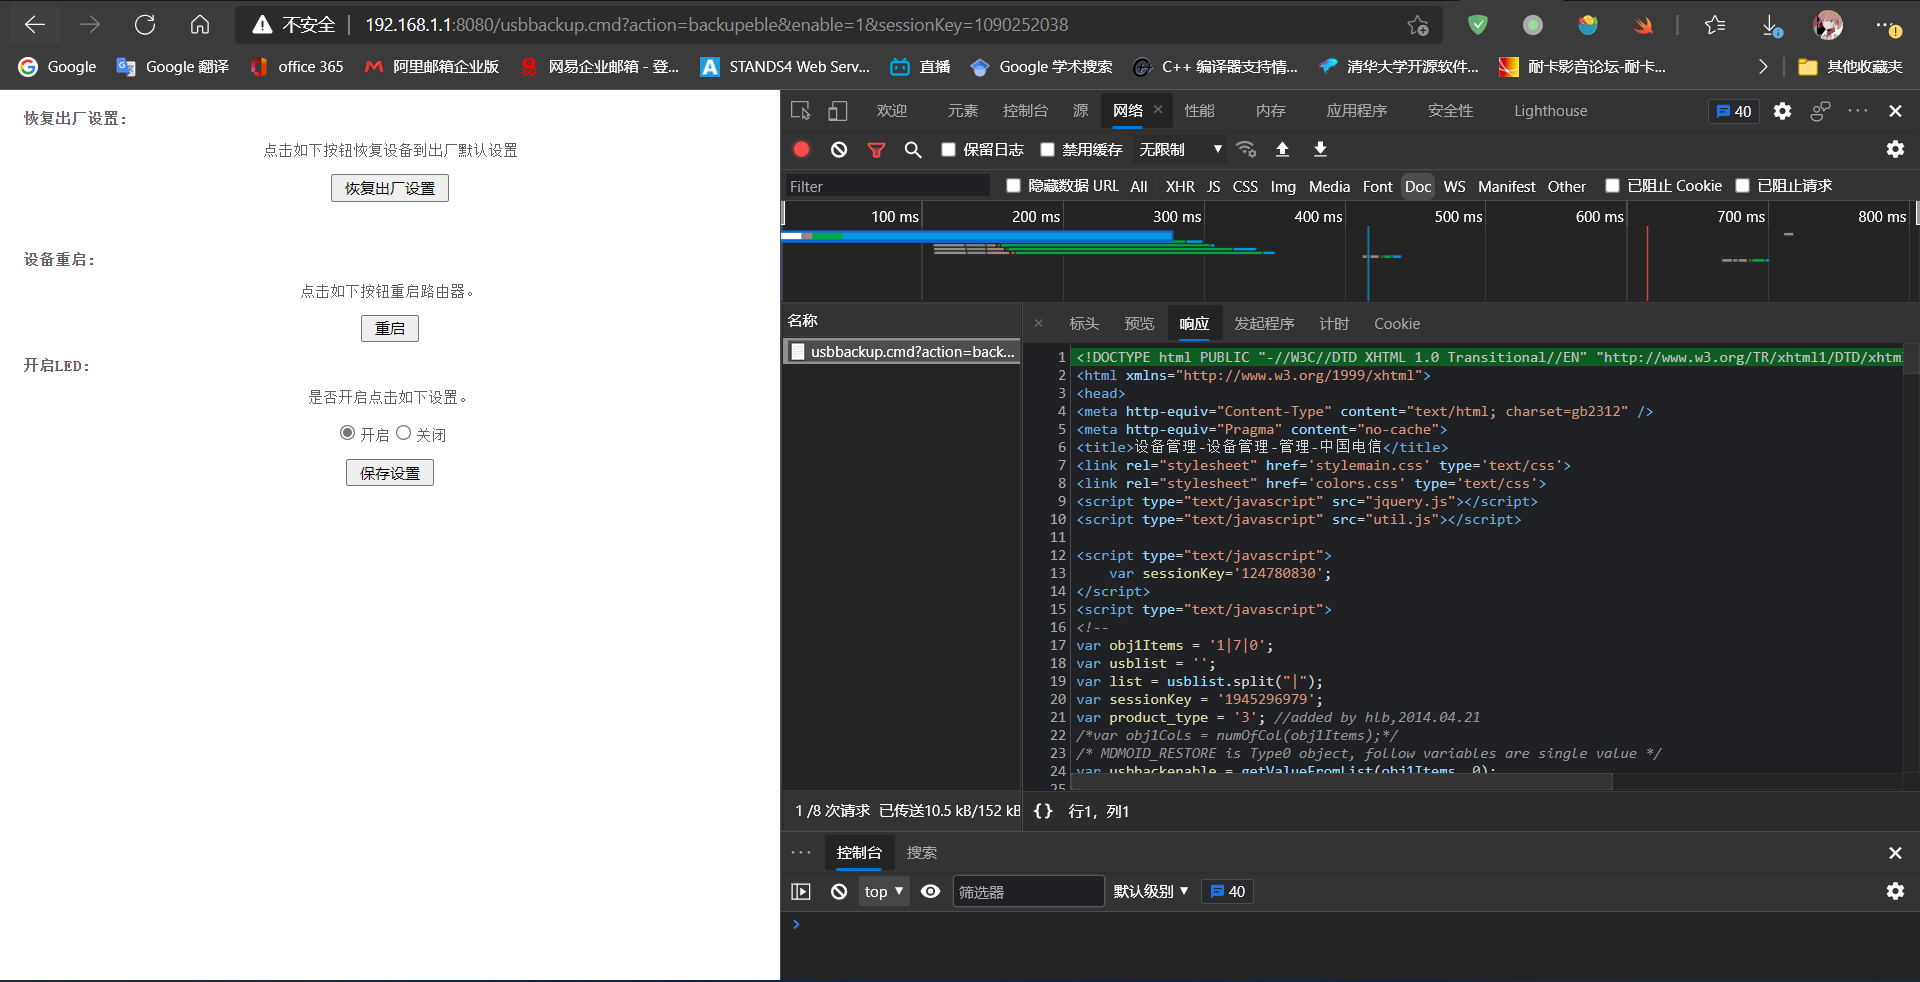The width and height of the screenshot is (1920, 982).
Task: Open the 无限制 throttling dropdown
Action: [x=1180, y=149]
